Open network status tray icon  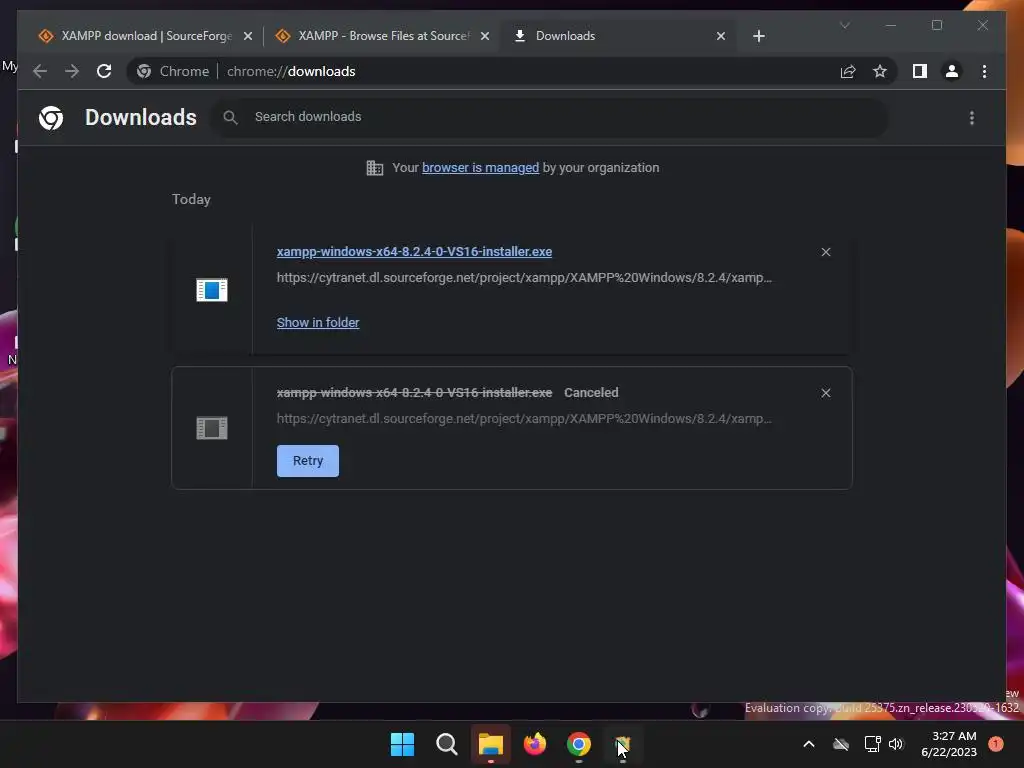point(872,744)
